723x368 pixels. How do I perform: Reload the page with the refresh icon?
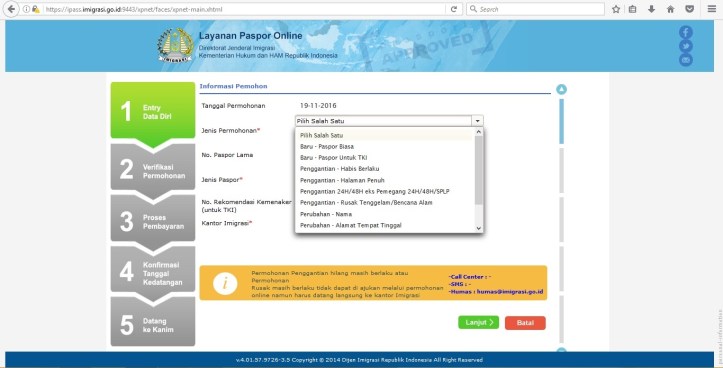tap(454, 9)
